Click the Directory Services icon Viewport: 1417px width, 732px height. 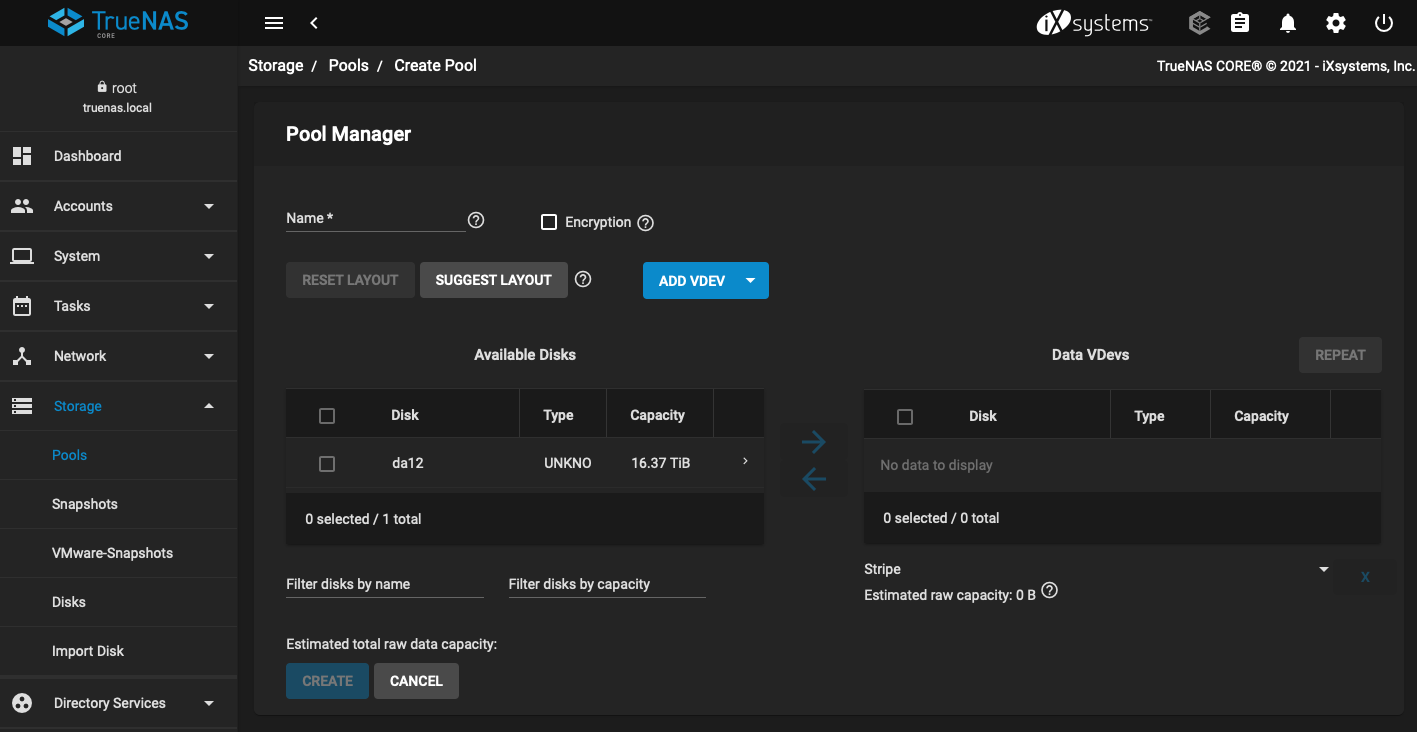pyautogui.click(x=22, y=703)
